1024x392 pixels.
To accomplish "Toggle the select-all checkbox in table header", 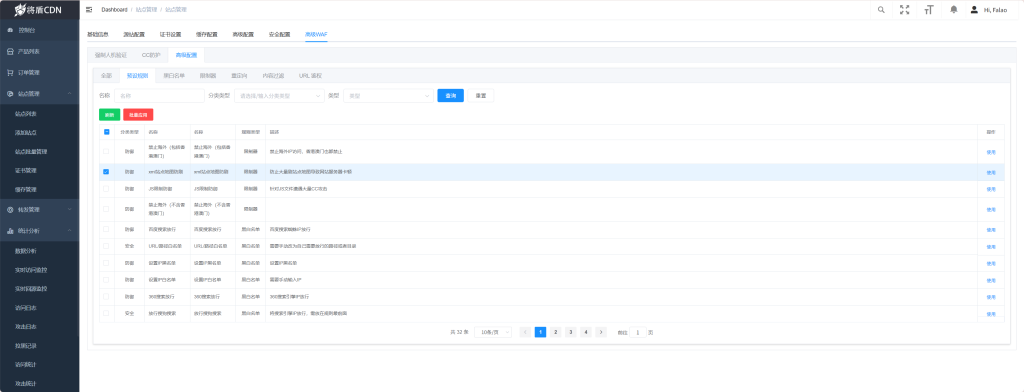I will 106,131.
